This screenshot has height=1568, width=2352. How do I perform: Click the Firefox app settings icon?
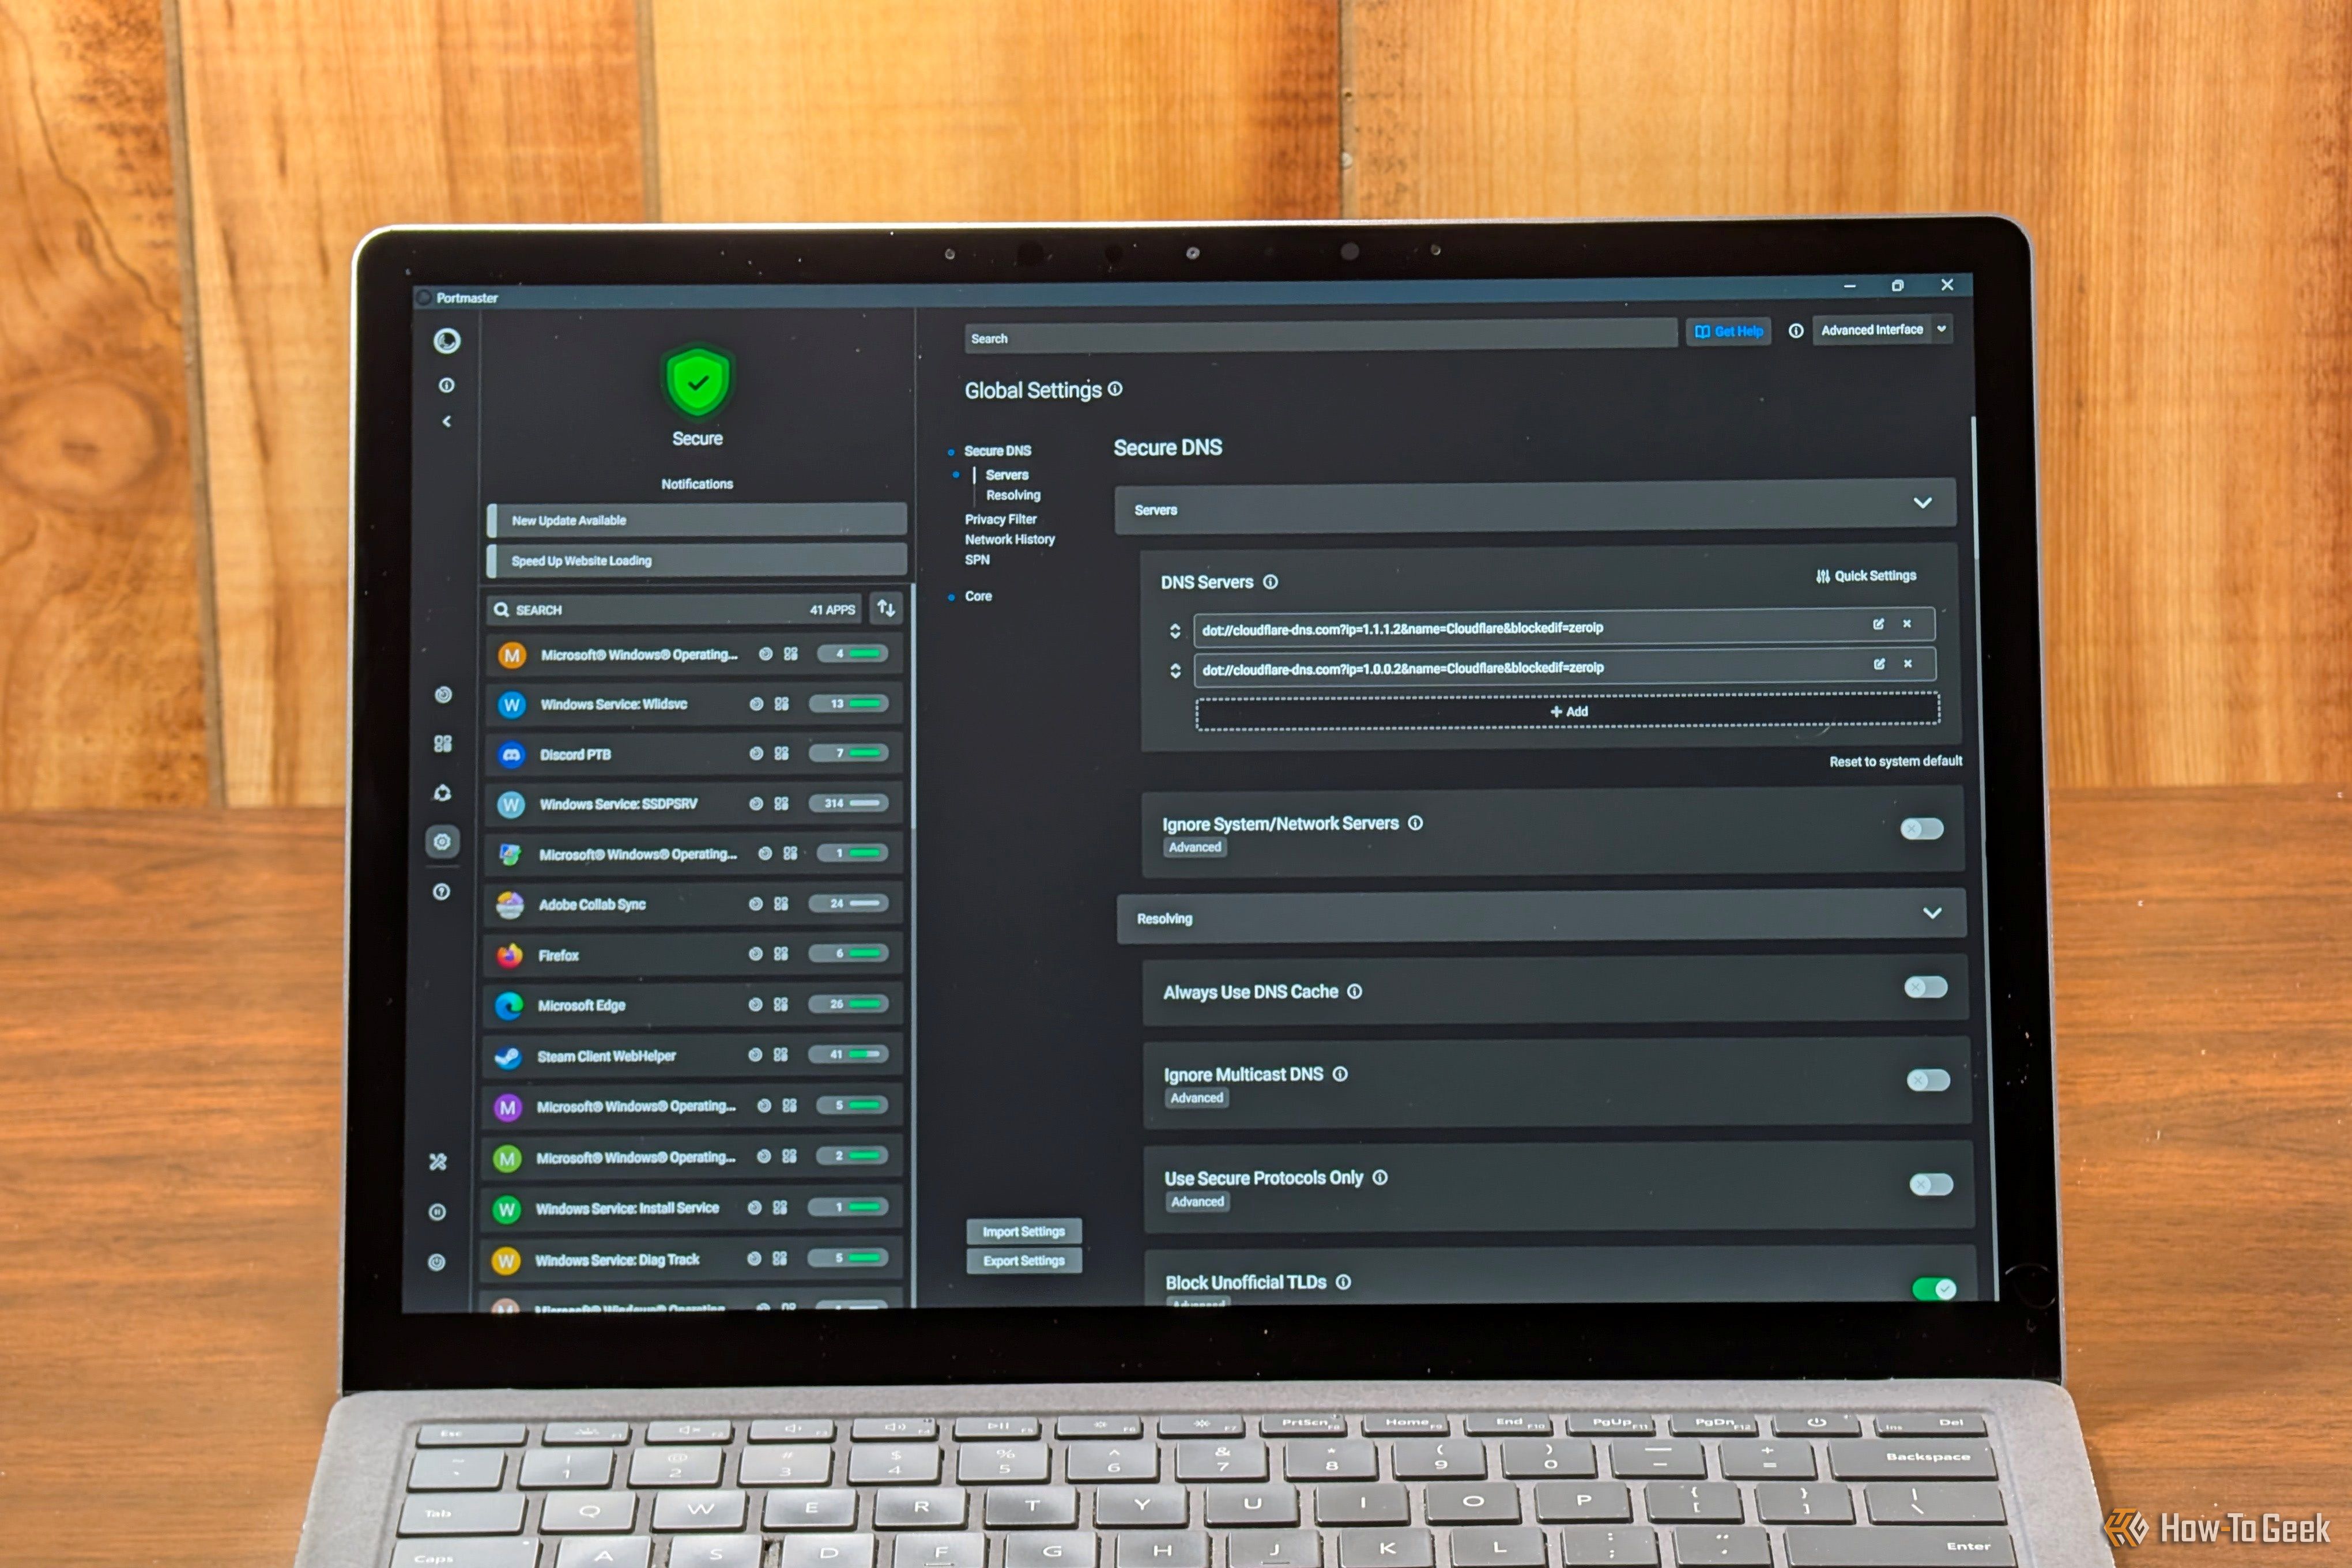click(780, 954)
